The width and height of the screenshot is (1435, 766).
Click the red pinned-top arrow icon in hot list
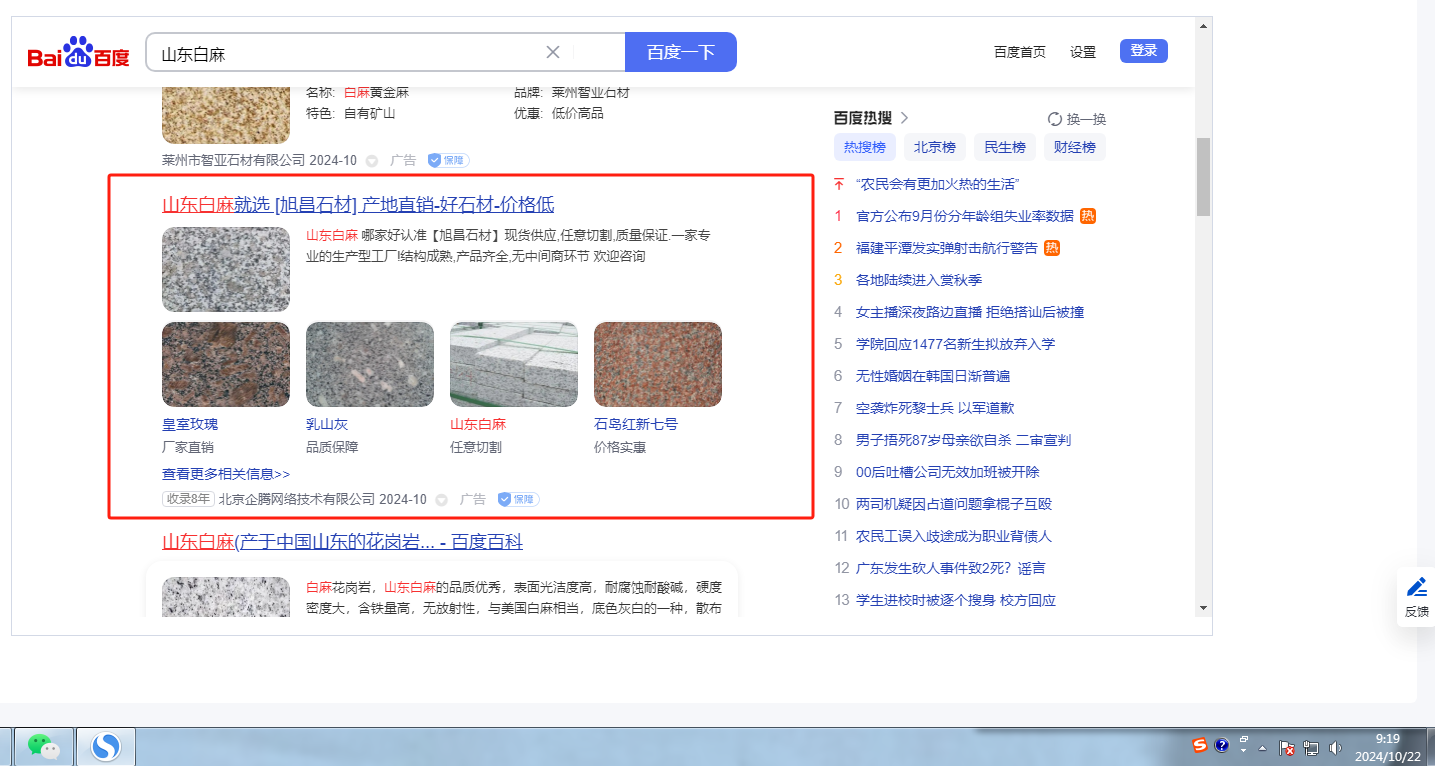(839, 184)
